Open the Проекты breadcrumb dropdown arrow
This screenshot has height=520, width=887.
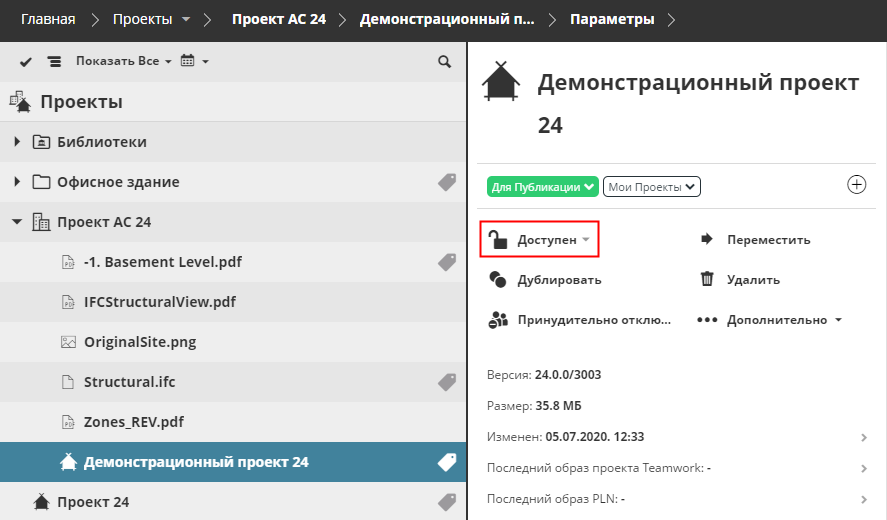click(x=186, y=20)
